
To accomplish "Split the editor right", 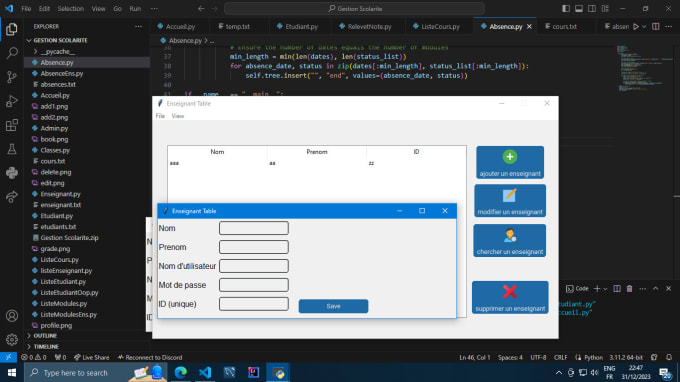I will pos(656,26).
